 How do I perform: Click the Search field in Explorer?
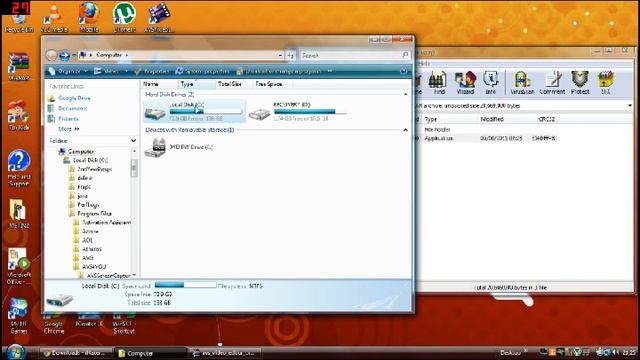355,55
